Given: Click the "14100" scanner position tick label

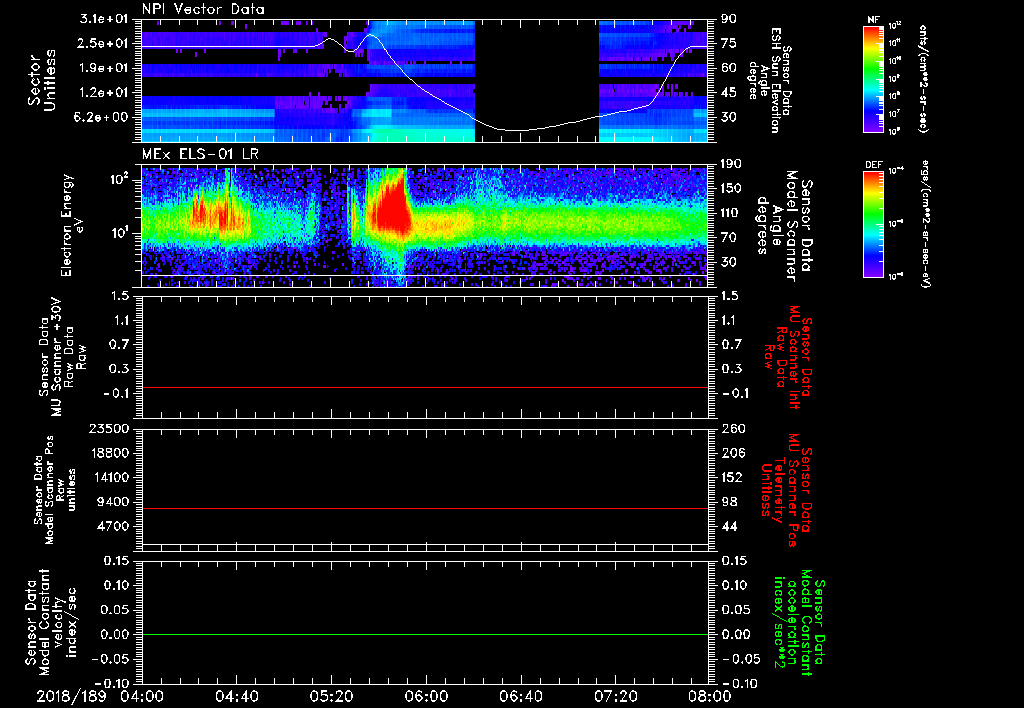Looking at the screenshot, I should coord(110,478).
